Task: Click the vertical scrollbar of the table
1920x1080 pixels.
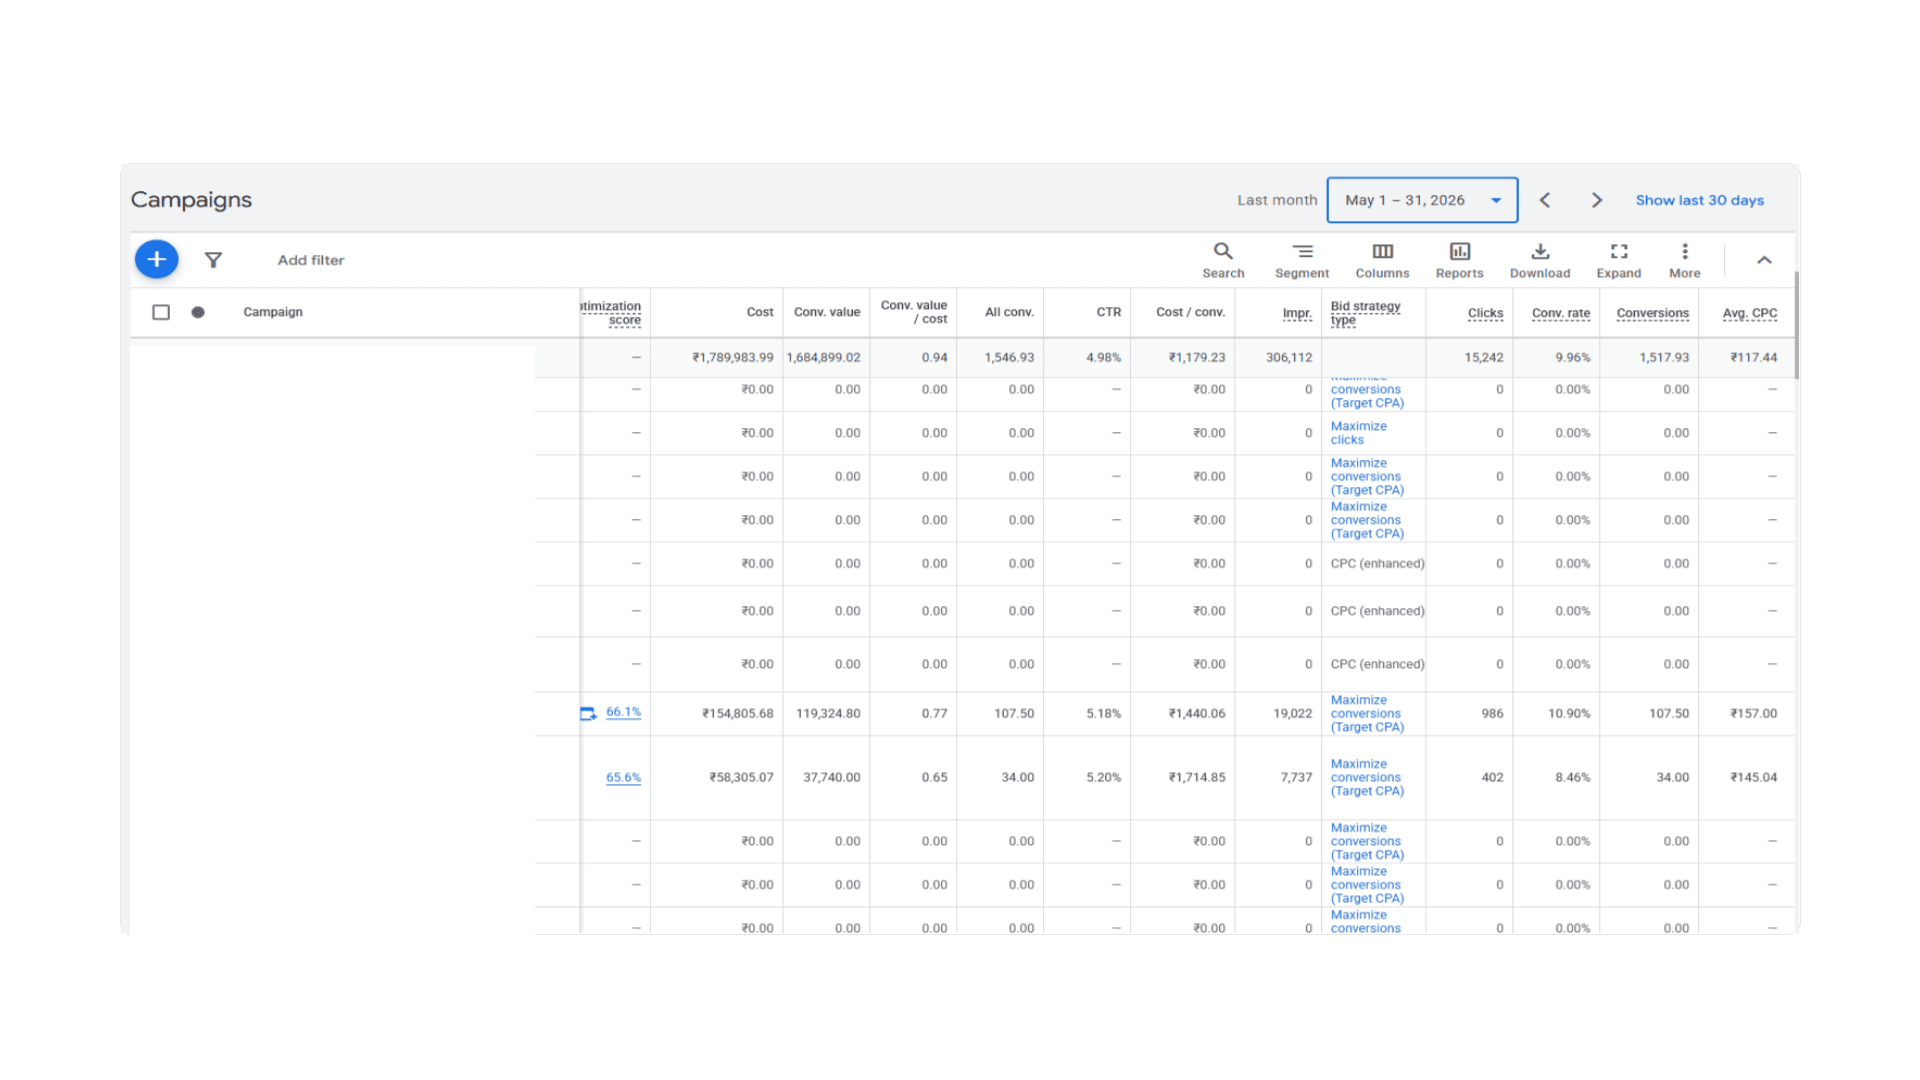Action: (x=1796, y=326)
